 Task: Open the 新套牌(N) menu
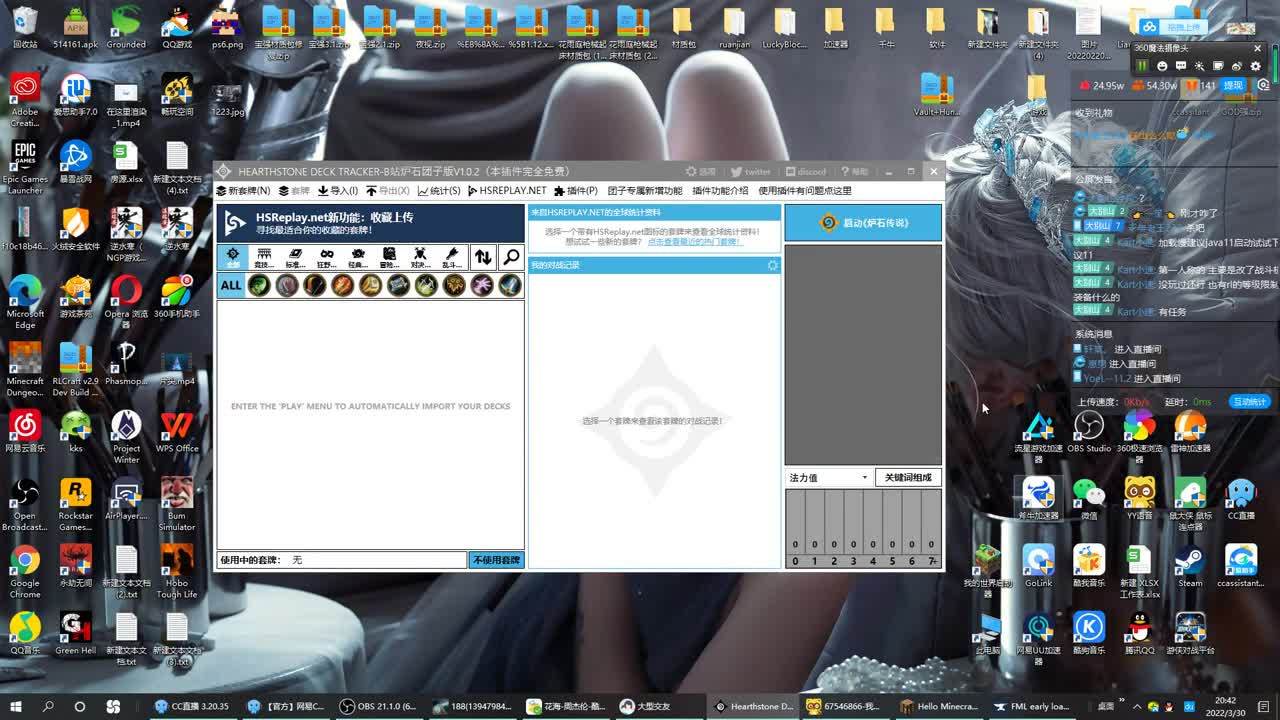coord(244,191)
